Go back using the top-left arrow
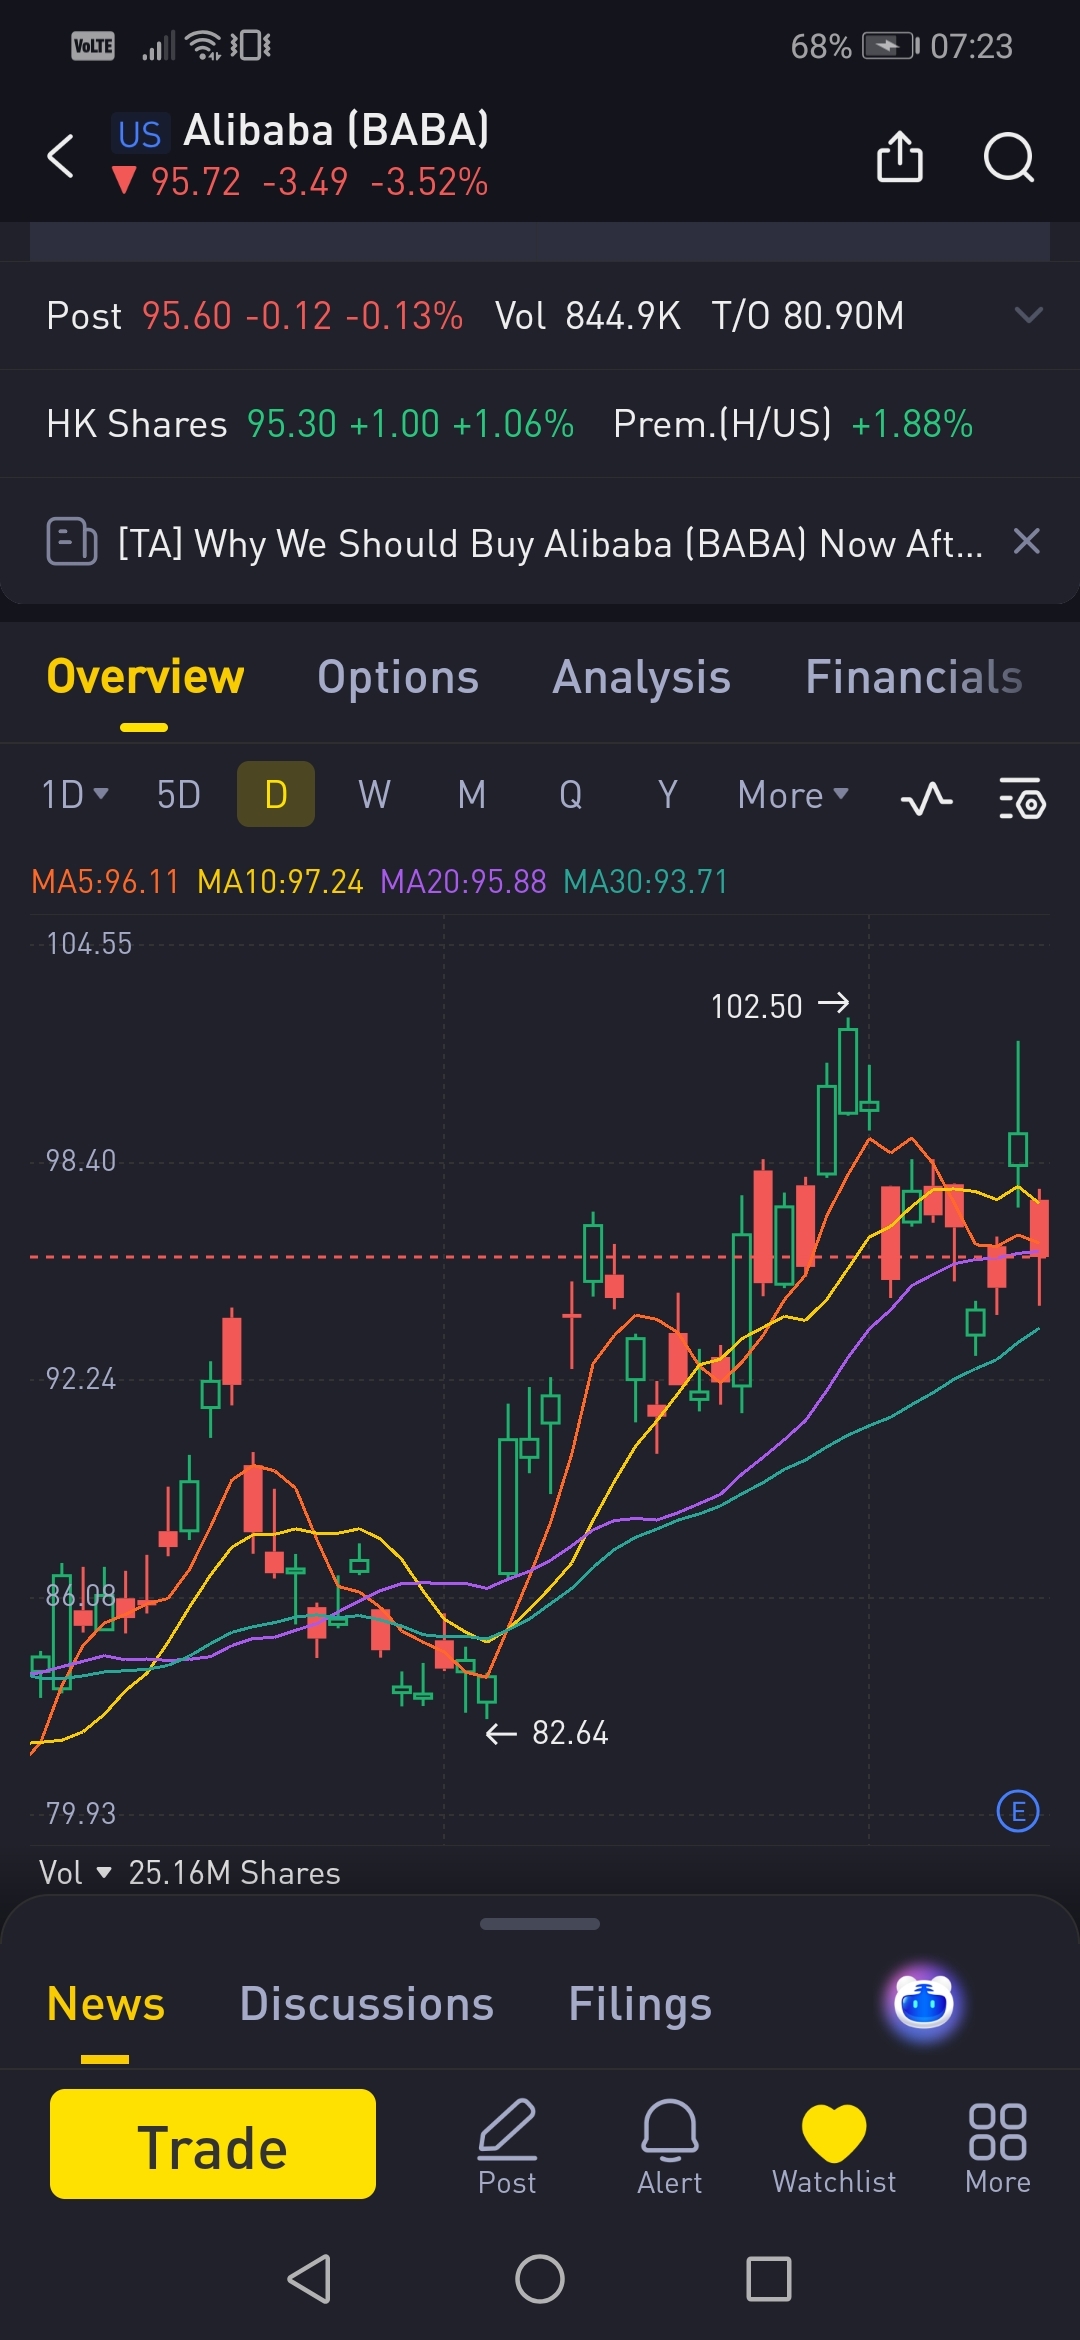Image resolution: width=1080 pixels, height=2340 pixels. pos(61,156)
